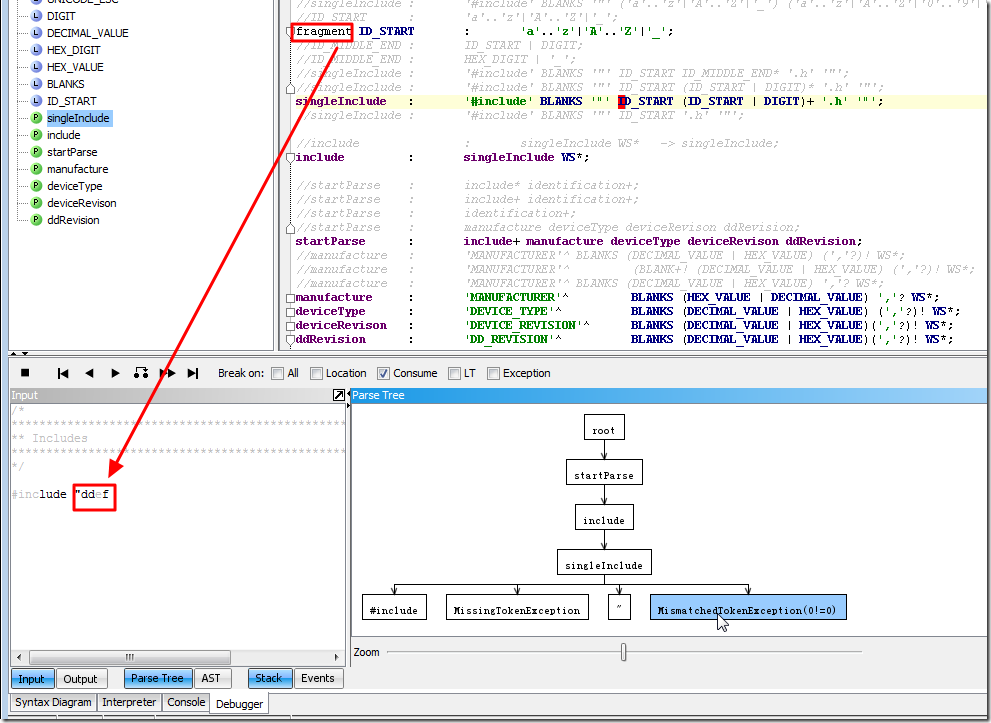
Task: Collapse the manufacture rule fold marker
Action: [x=289, y=297]
